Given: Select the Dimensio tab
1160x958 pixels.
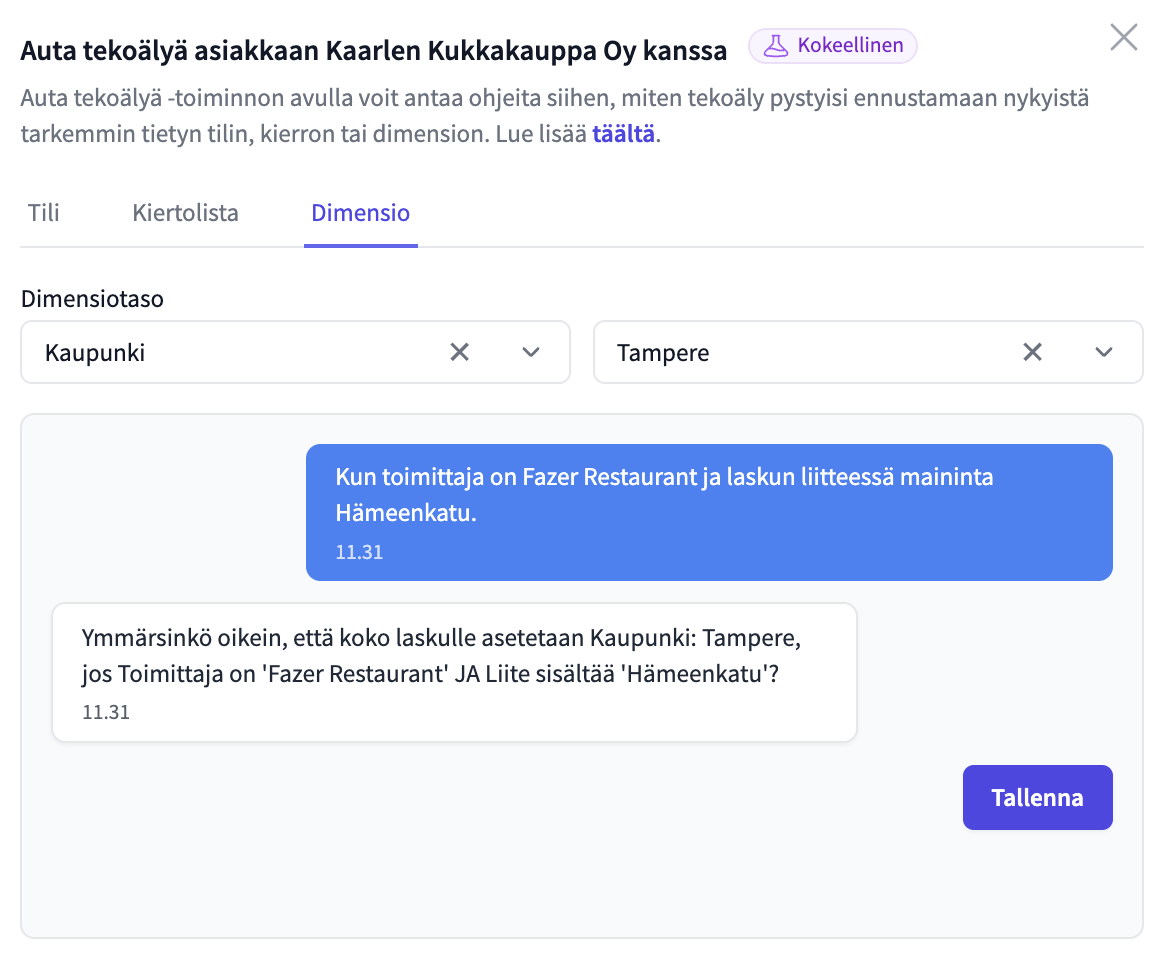Looking at the screenshot, I should point(360,213).
